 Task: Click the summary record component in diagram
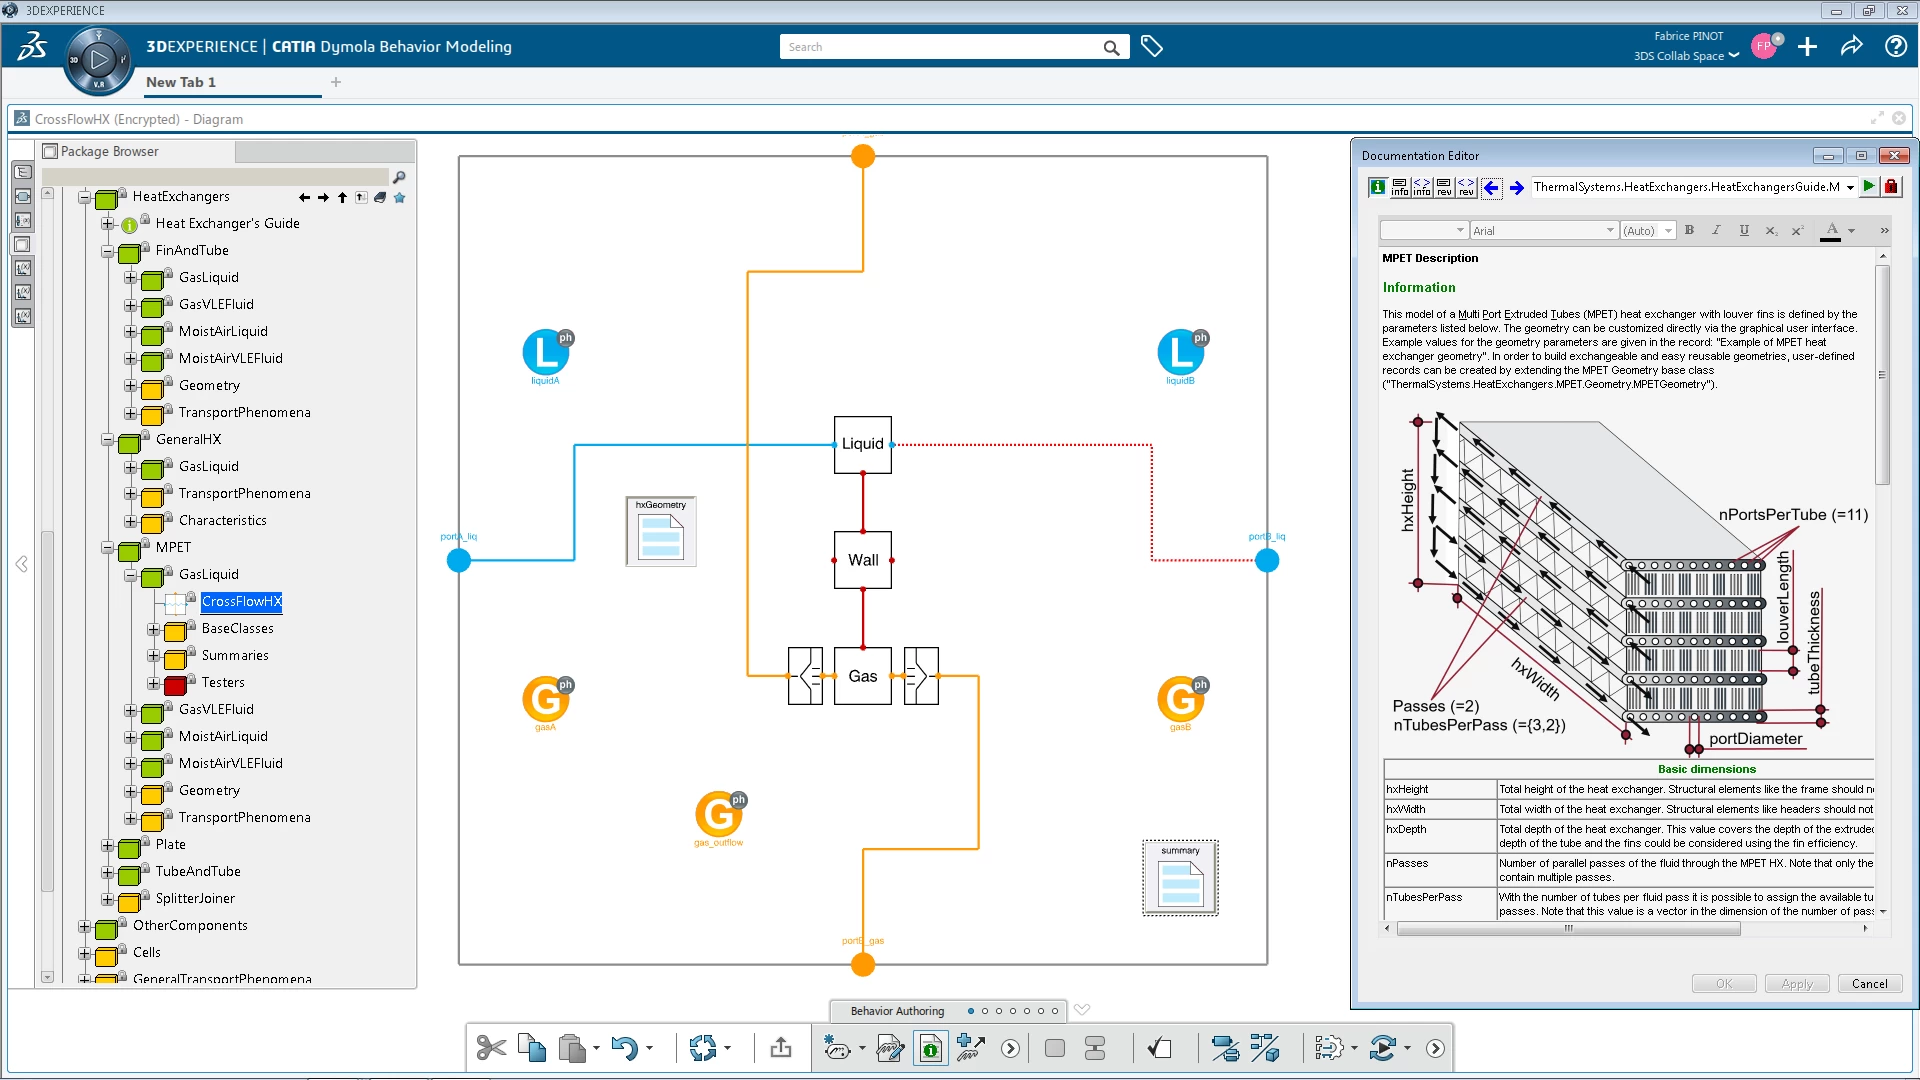(x=1180, y=878)
